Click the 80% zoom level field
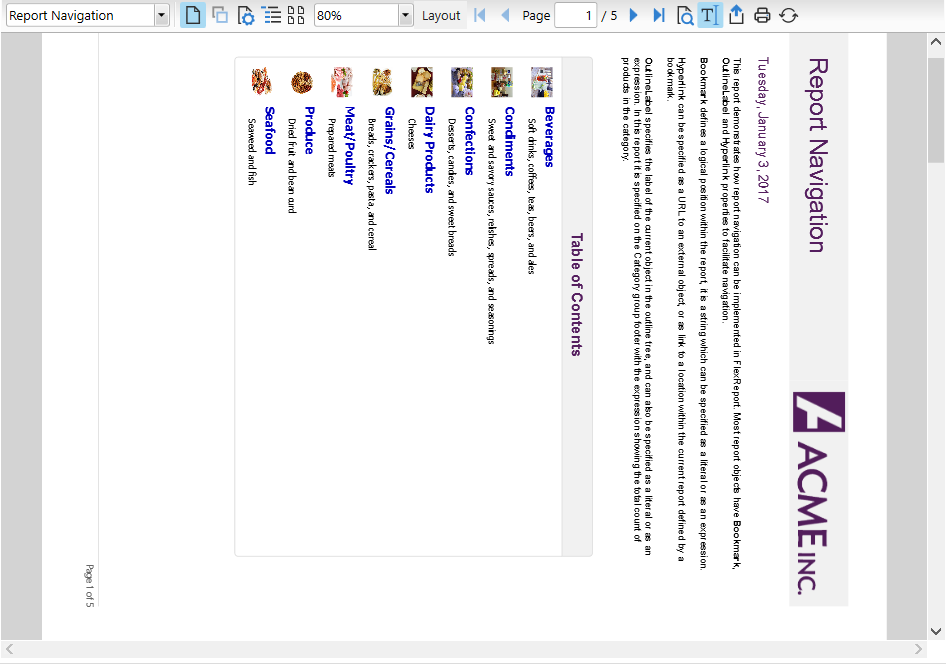The height and width of the screenshot is (664, 946). click(x=357, y=16)
